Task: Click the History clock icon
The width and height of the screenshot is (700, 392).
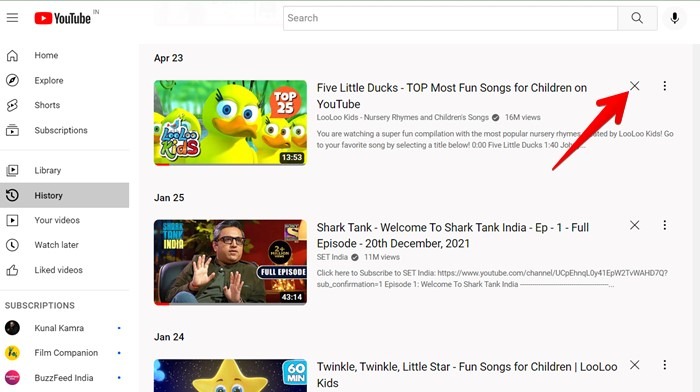Action: [12, 195]
